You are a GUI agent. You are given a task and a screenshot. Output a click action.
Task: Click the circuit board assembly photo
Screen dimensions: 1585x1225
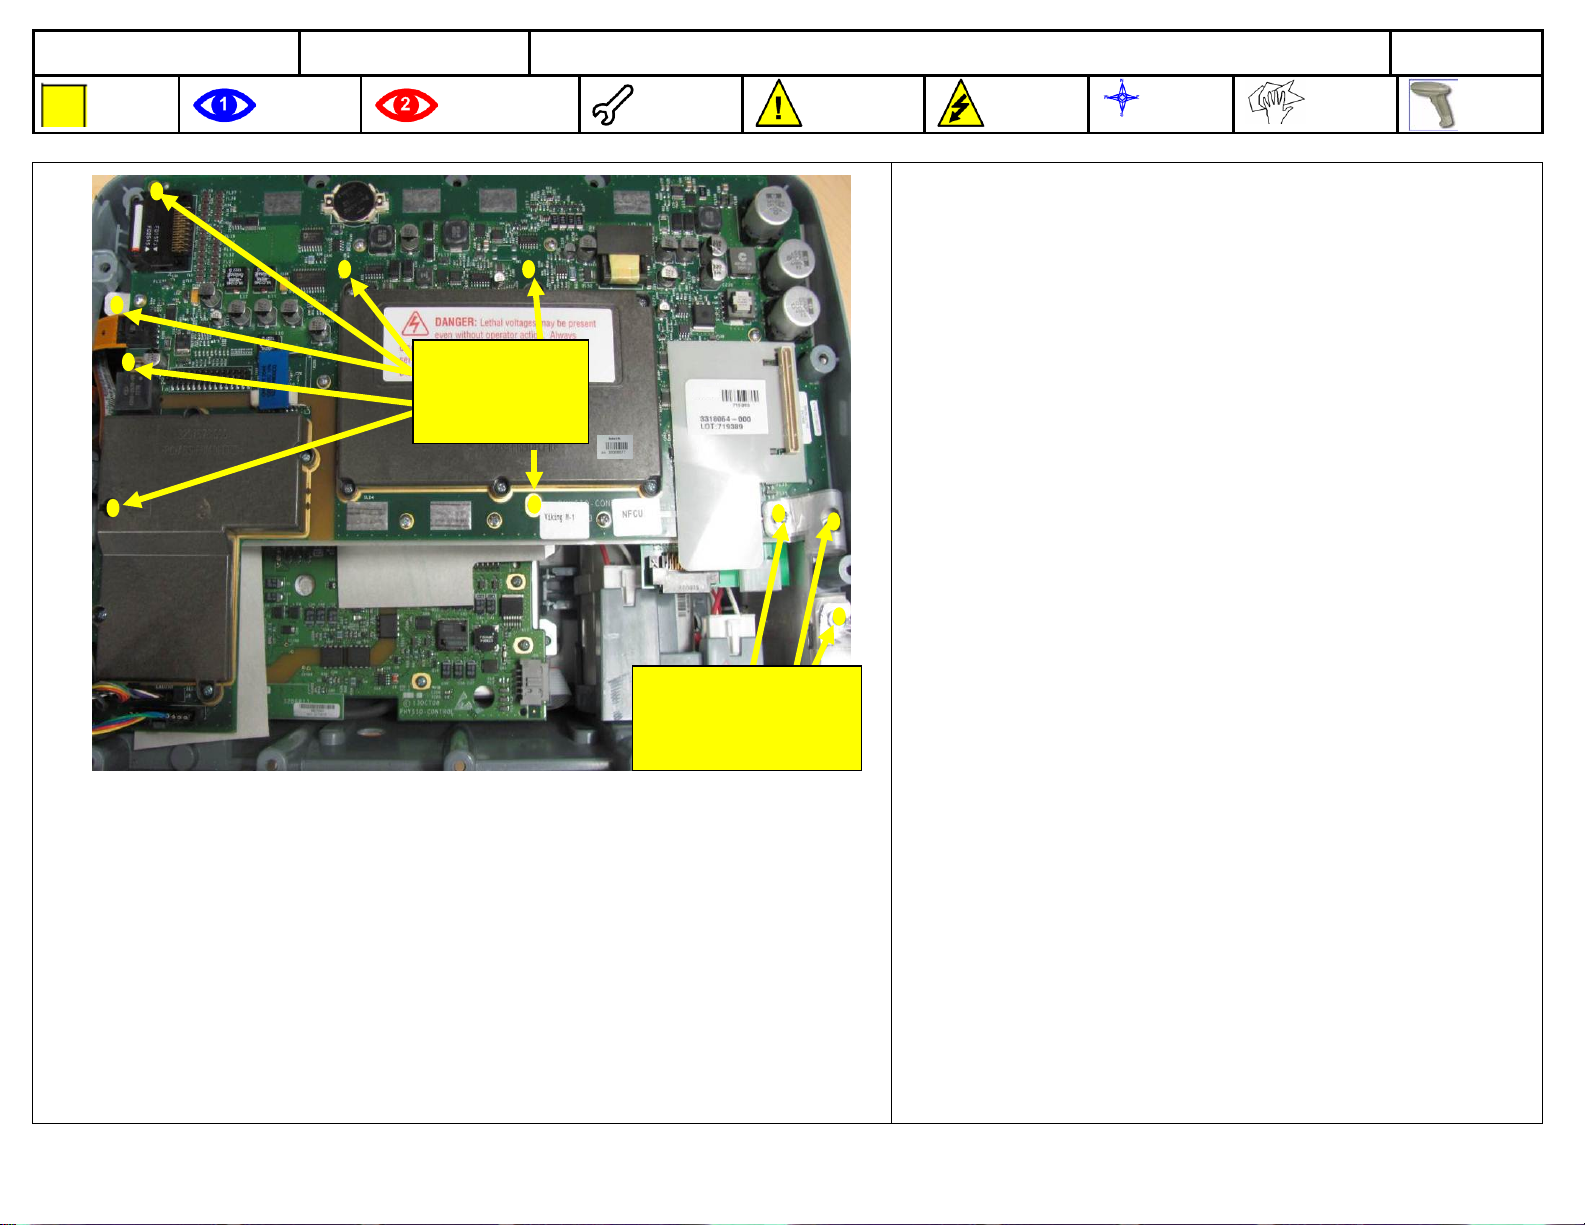[x=471, y=472]
